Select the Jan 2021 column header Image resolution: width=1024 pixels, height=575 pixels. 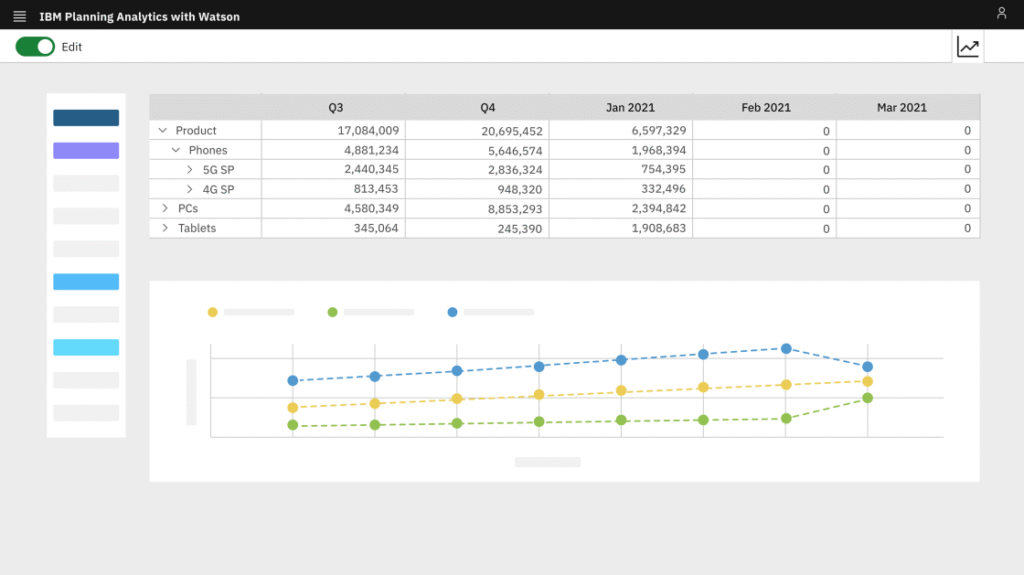click(x=620, y=107)
